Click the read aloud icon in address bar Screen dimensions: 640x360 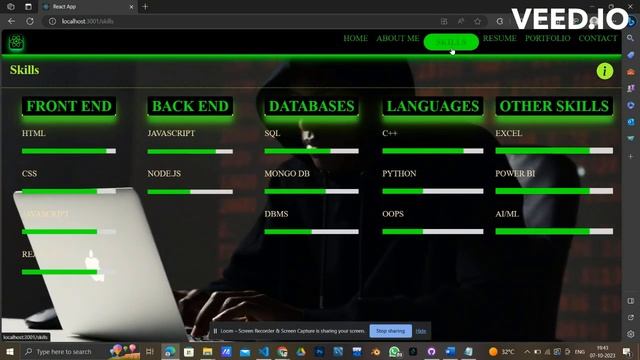coord(461,21)
